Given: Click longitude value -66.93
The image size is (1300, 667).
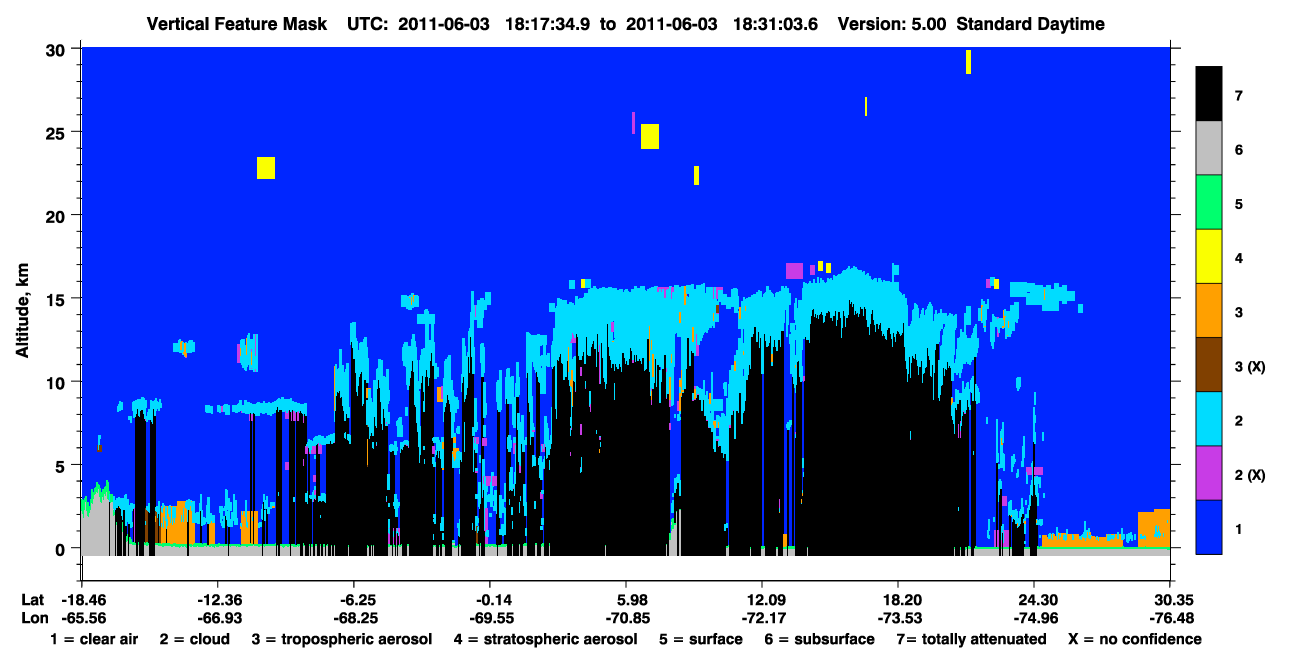Looking at the screenshot, I should [218, 617].
